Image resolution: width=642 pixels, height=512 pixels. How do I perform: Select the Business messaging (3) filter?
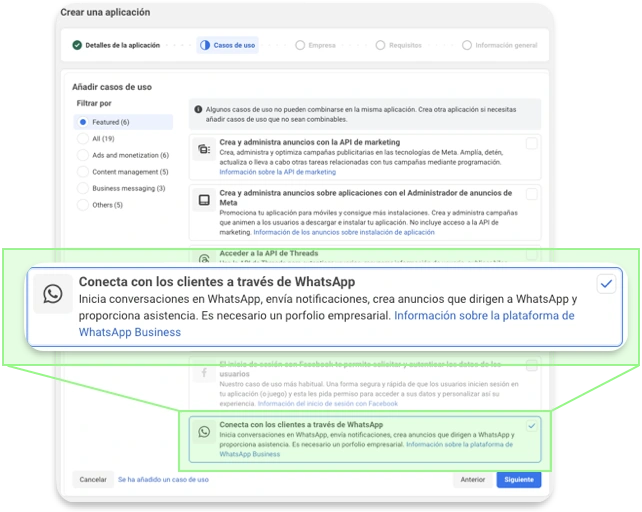[x=121, y=188]
